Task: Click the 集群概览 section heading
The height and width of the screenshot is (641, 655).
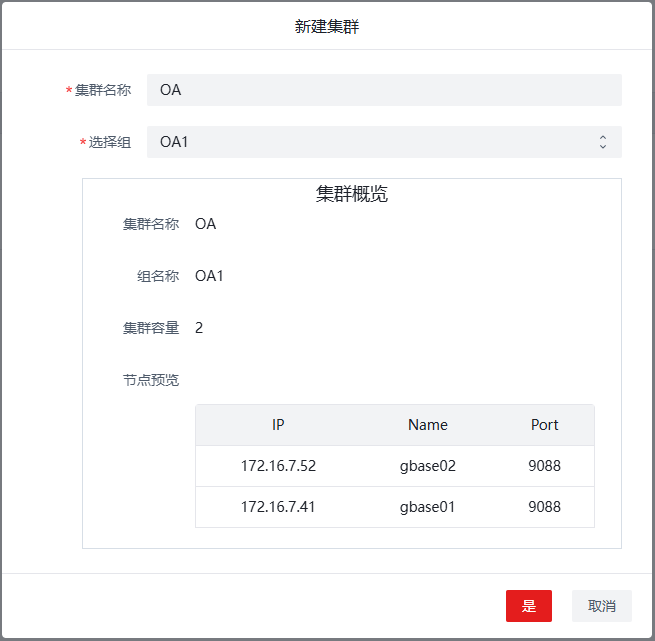Action: click(x=352, y=195)
